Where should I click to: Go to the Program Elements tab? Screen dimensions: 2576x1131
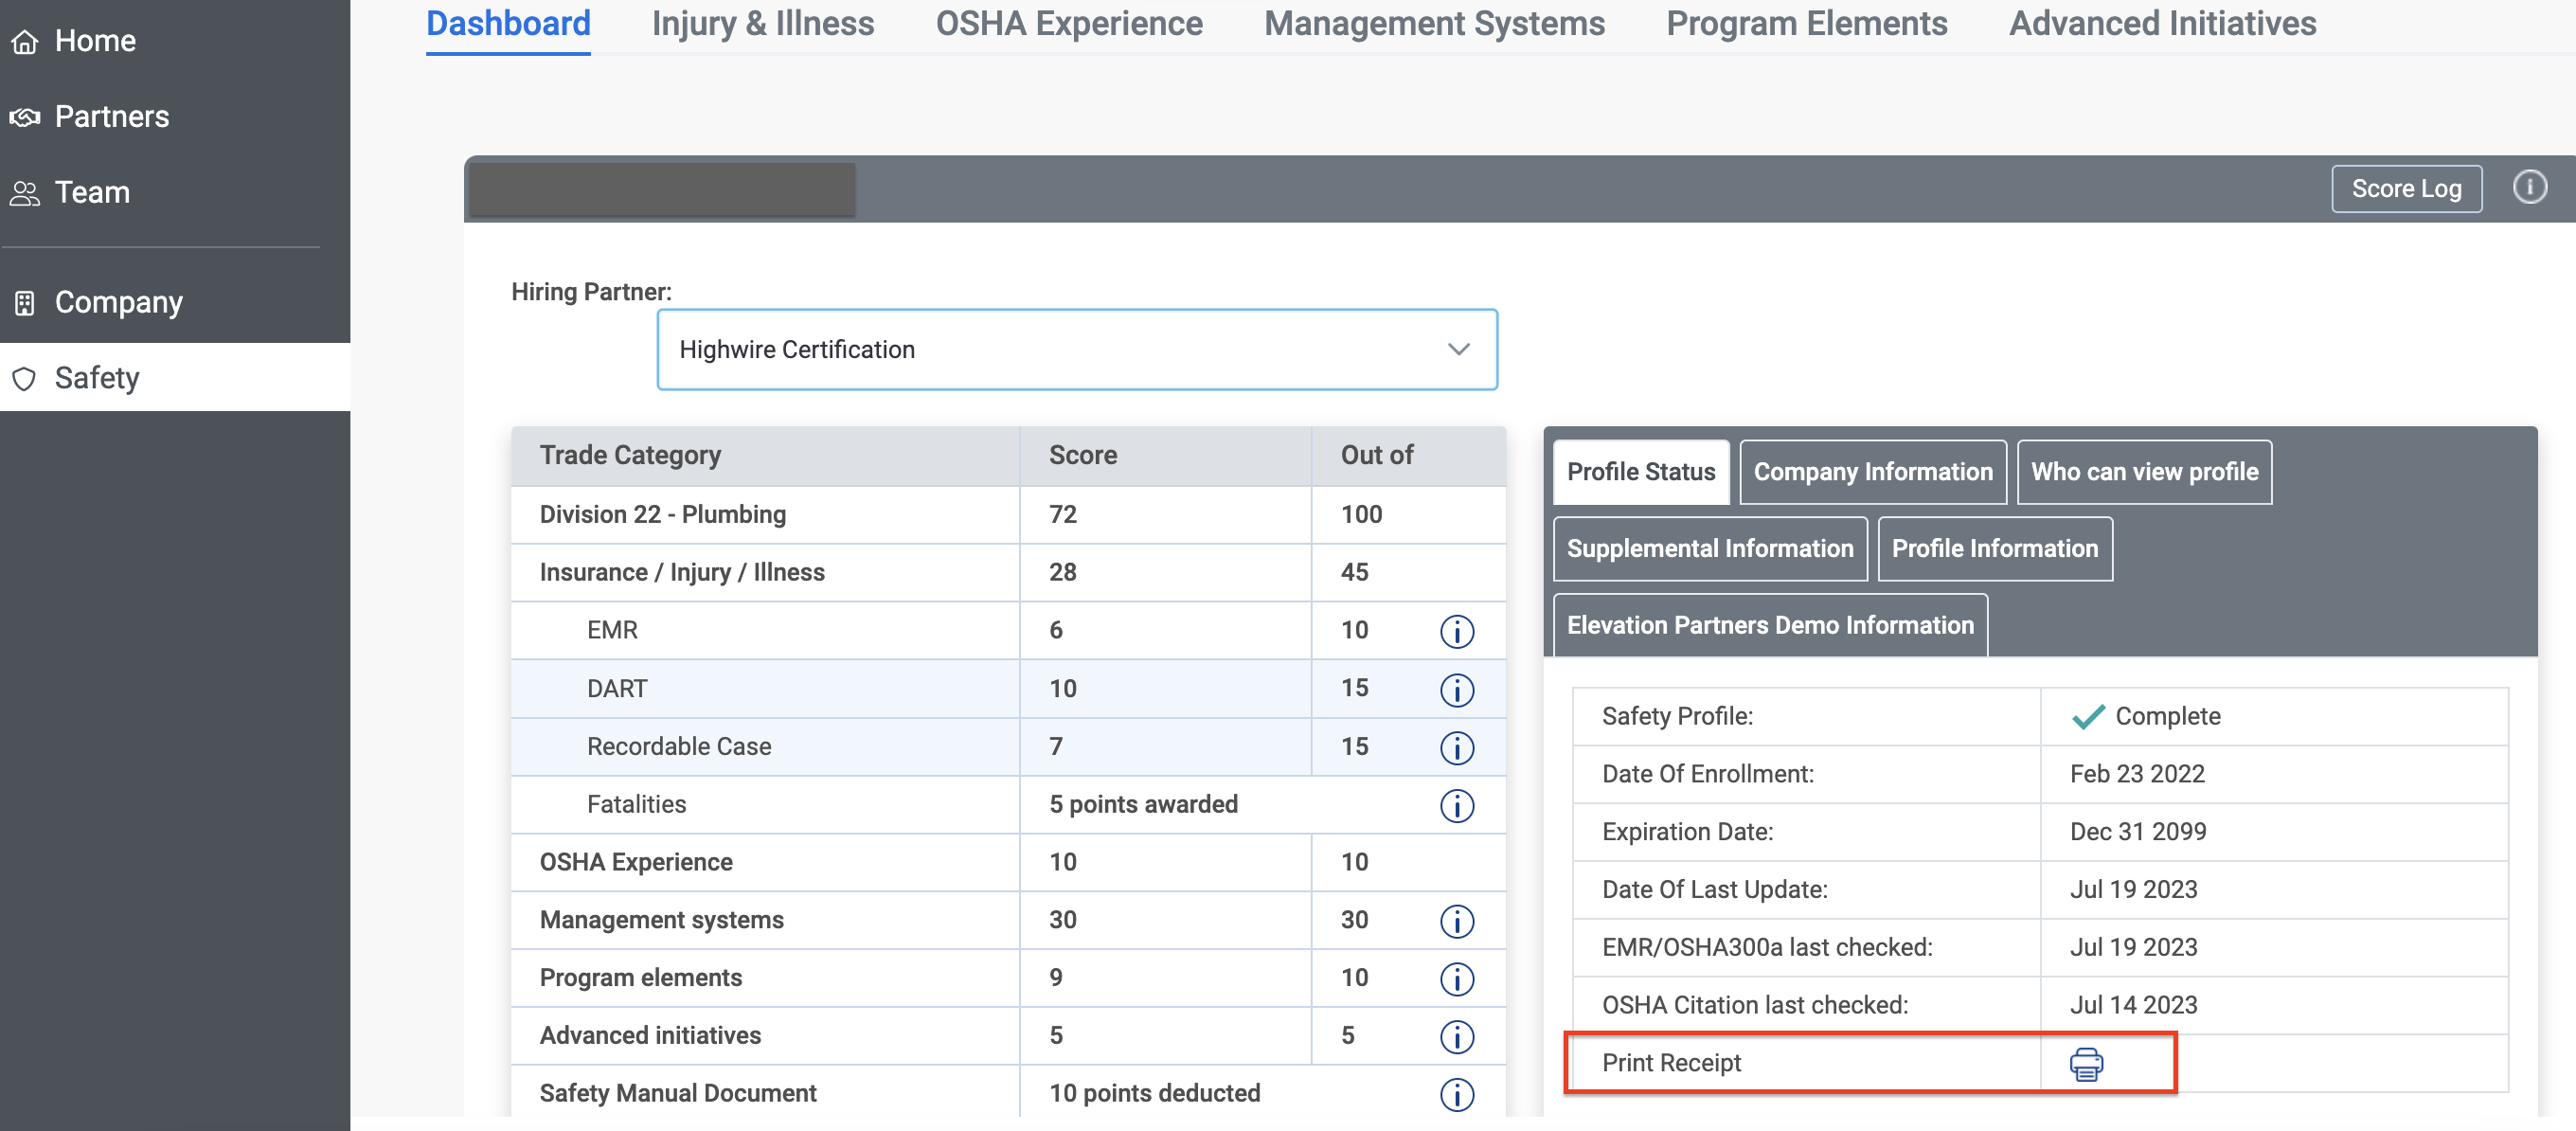(1806, 24)
